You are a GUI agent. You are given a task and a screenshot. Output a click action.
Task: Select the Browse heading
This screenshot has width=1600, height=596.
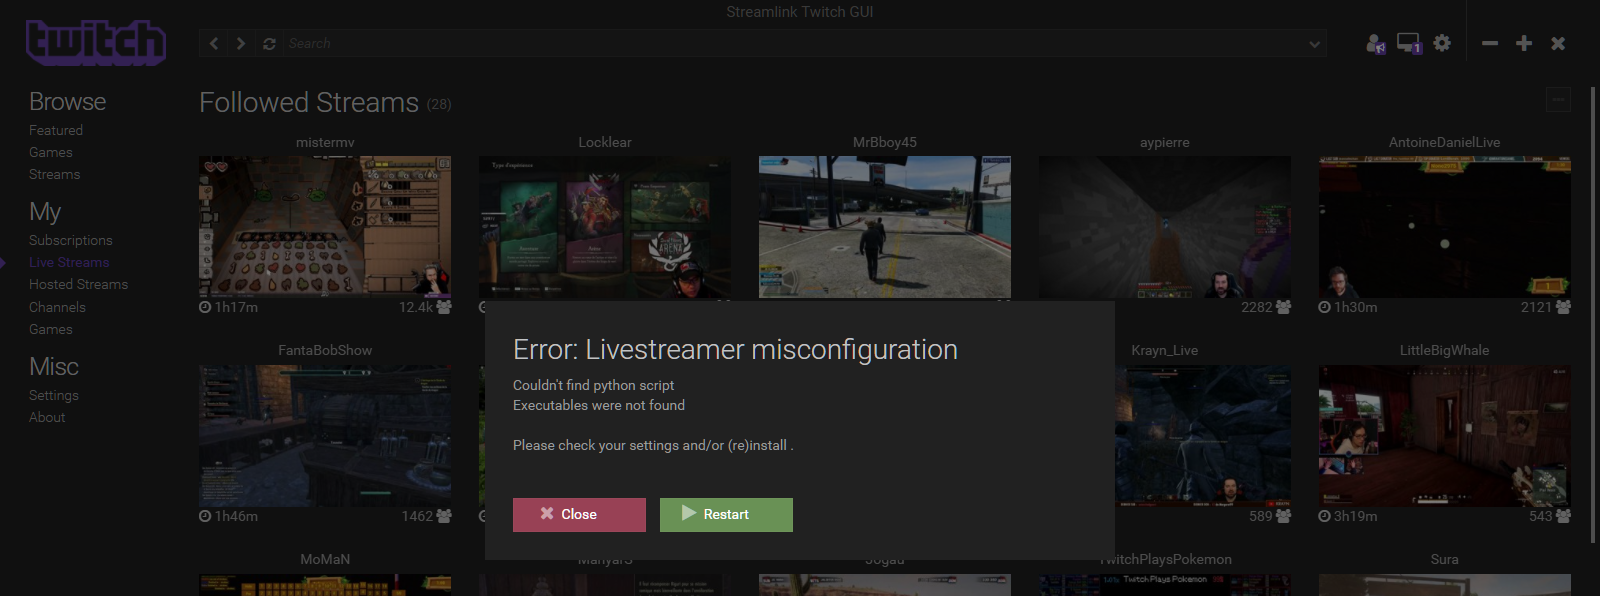[67, 102]
